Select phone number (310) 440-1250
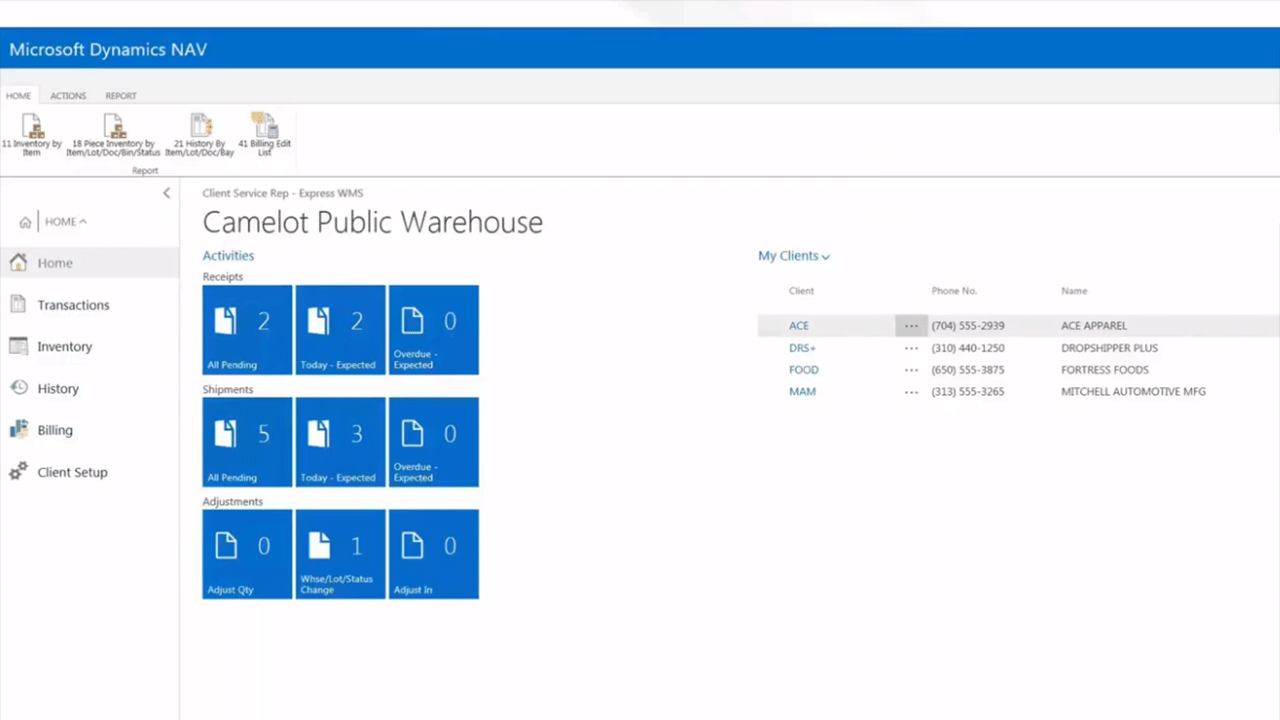 click(968, 348)
